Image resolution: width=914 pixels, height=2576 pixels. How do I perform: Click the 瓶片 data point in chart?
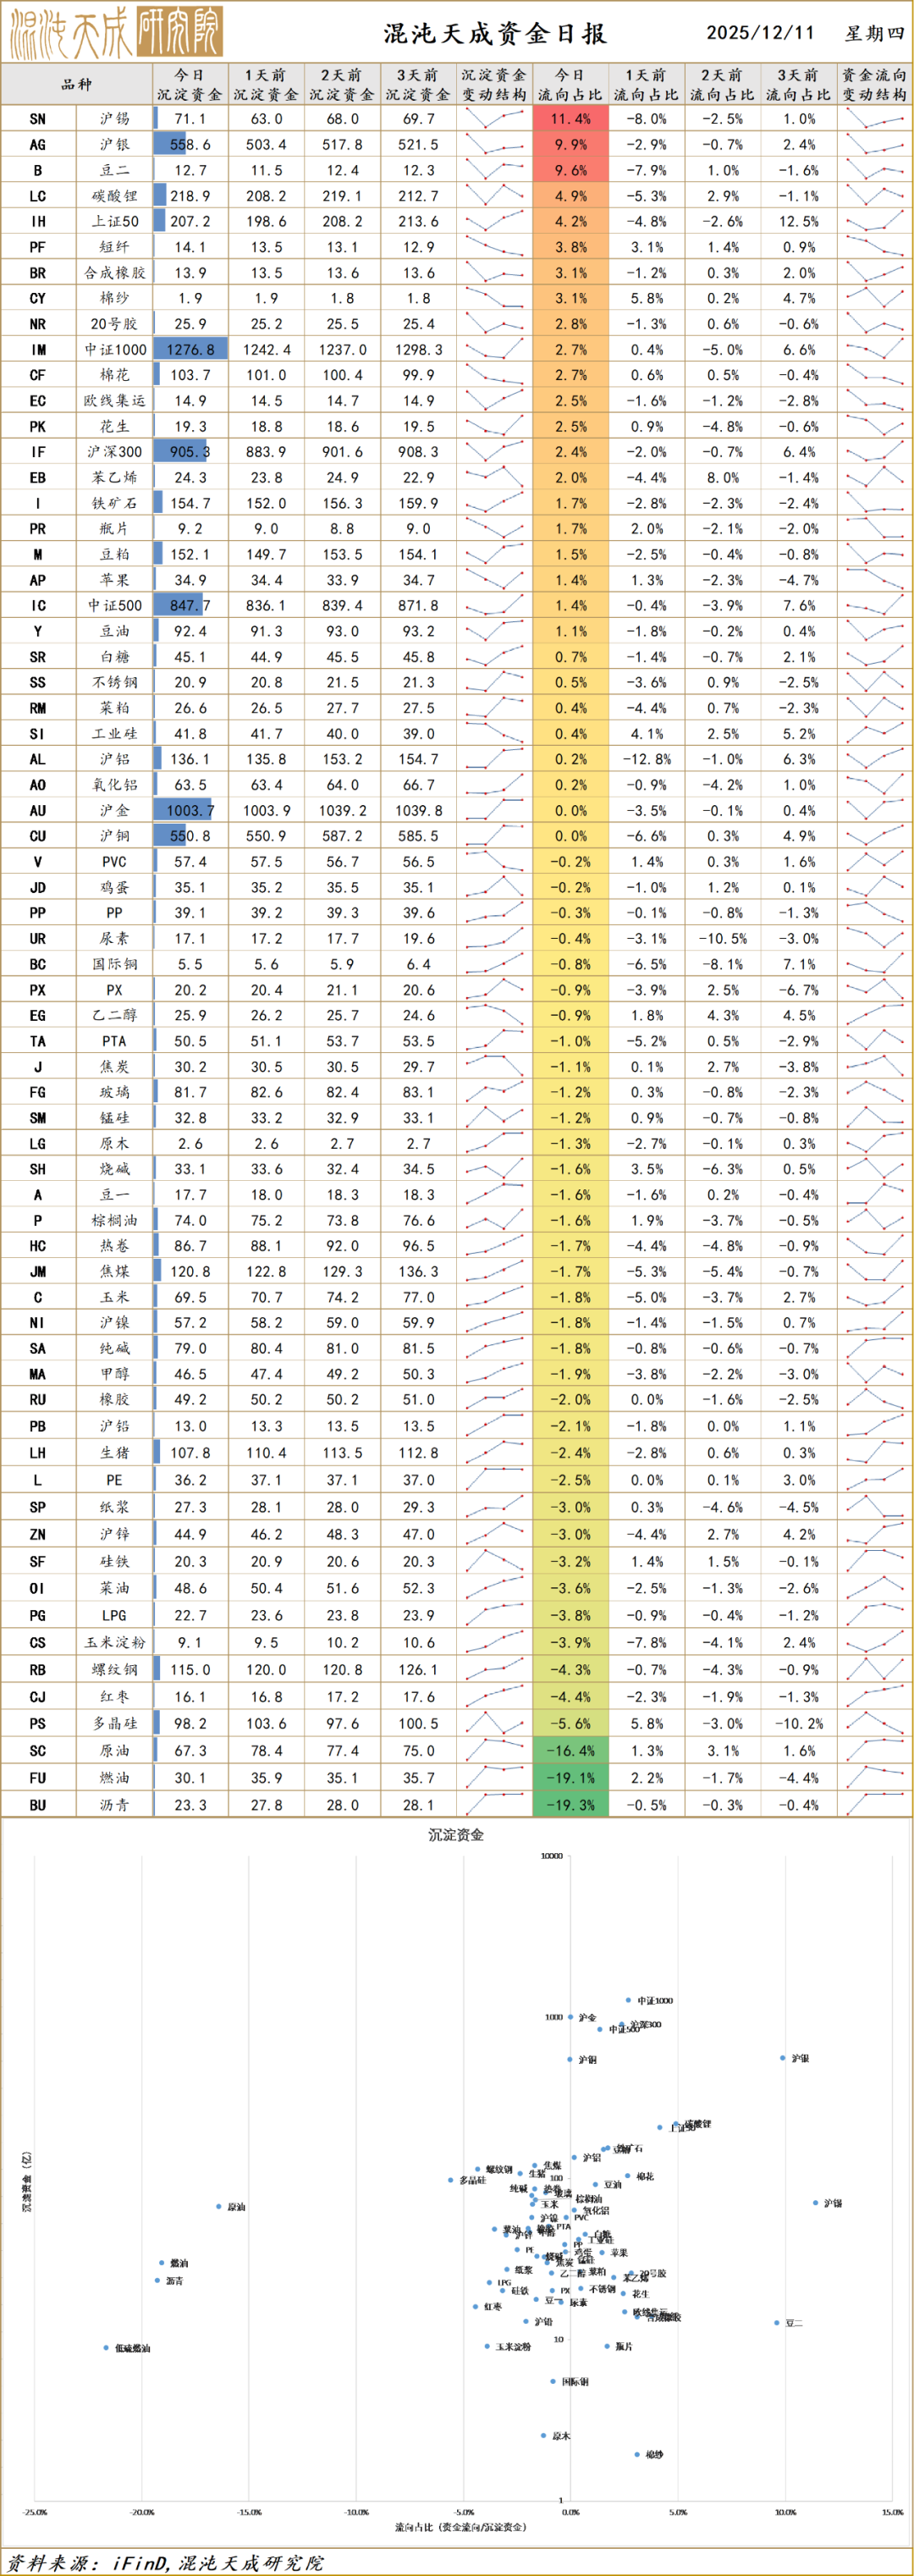pyautogui.click(x=607, y=2346)
